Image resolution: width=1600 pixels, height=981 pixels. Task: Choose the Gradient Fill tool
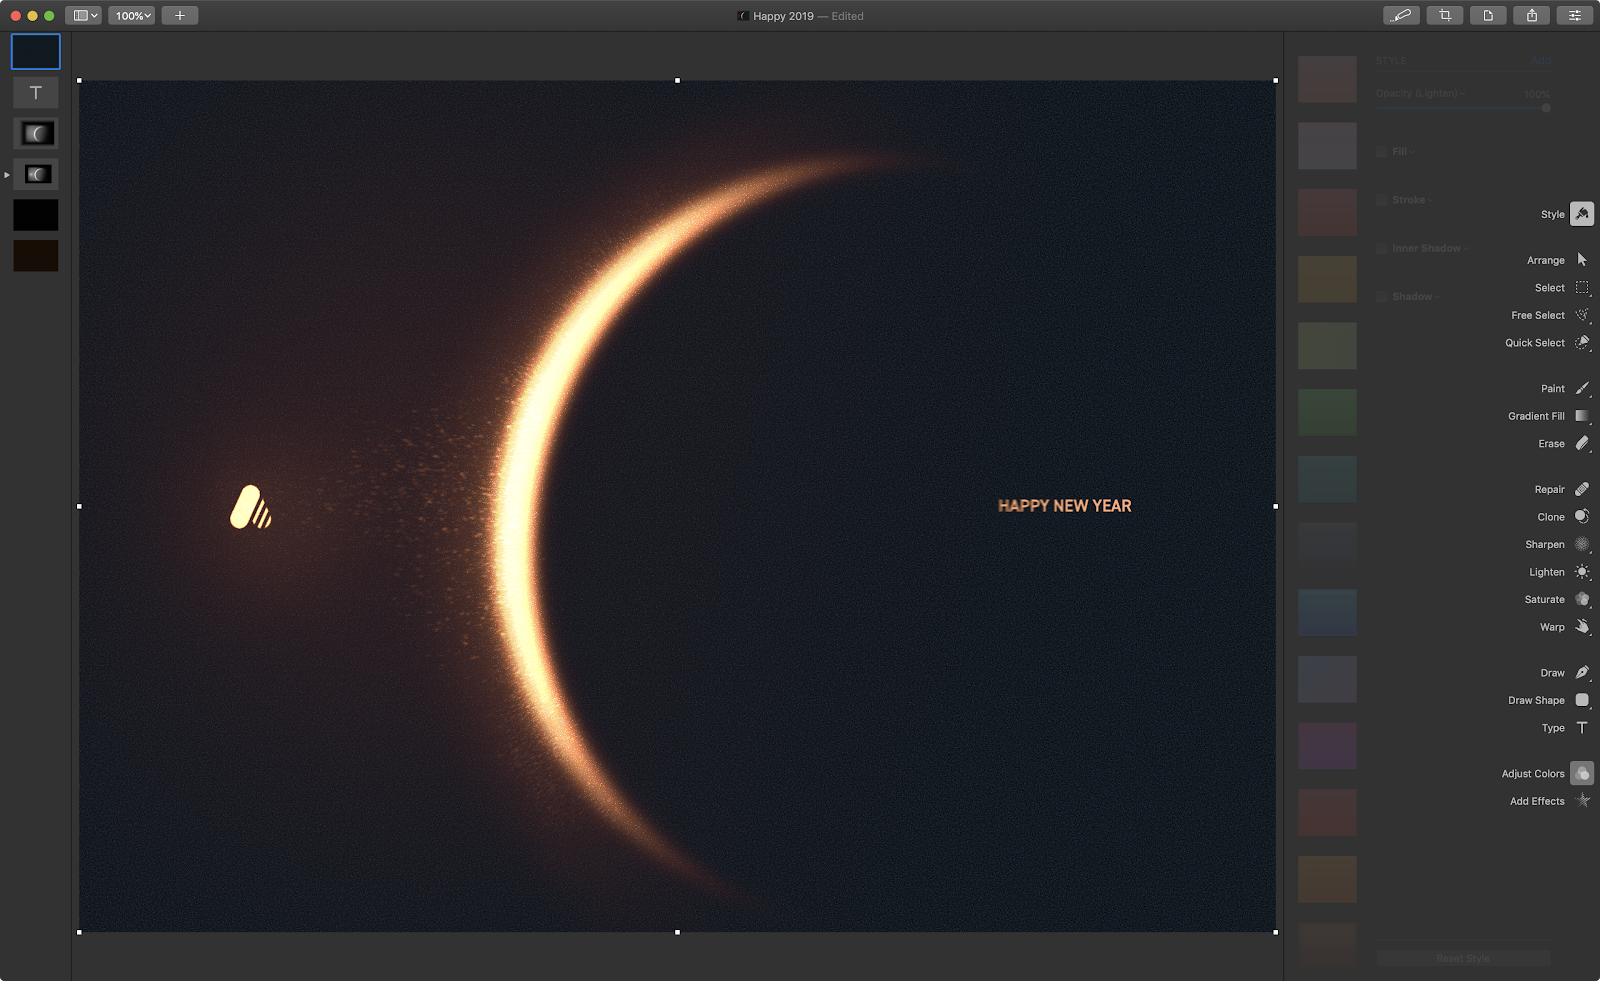click(x=1582, y=416)
